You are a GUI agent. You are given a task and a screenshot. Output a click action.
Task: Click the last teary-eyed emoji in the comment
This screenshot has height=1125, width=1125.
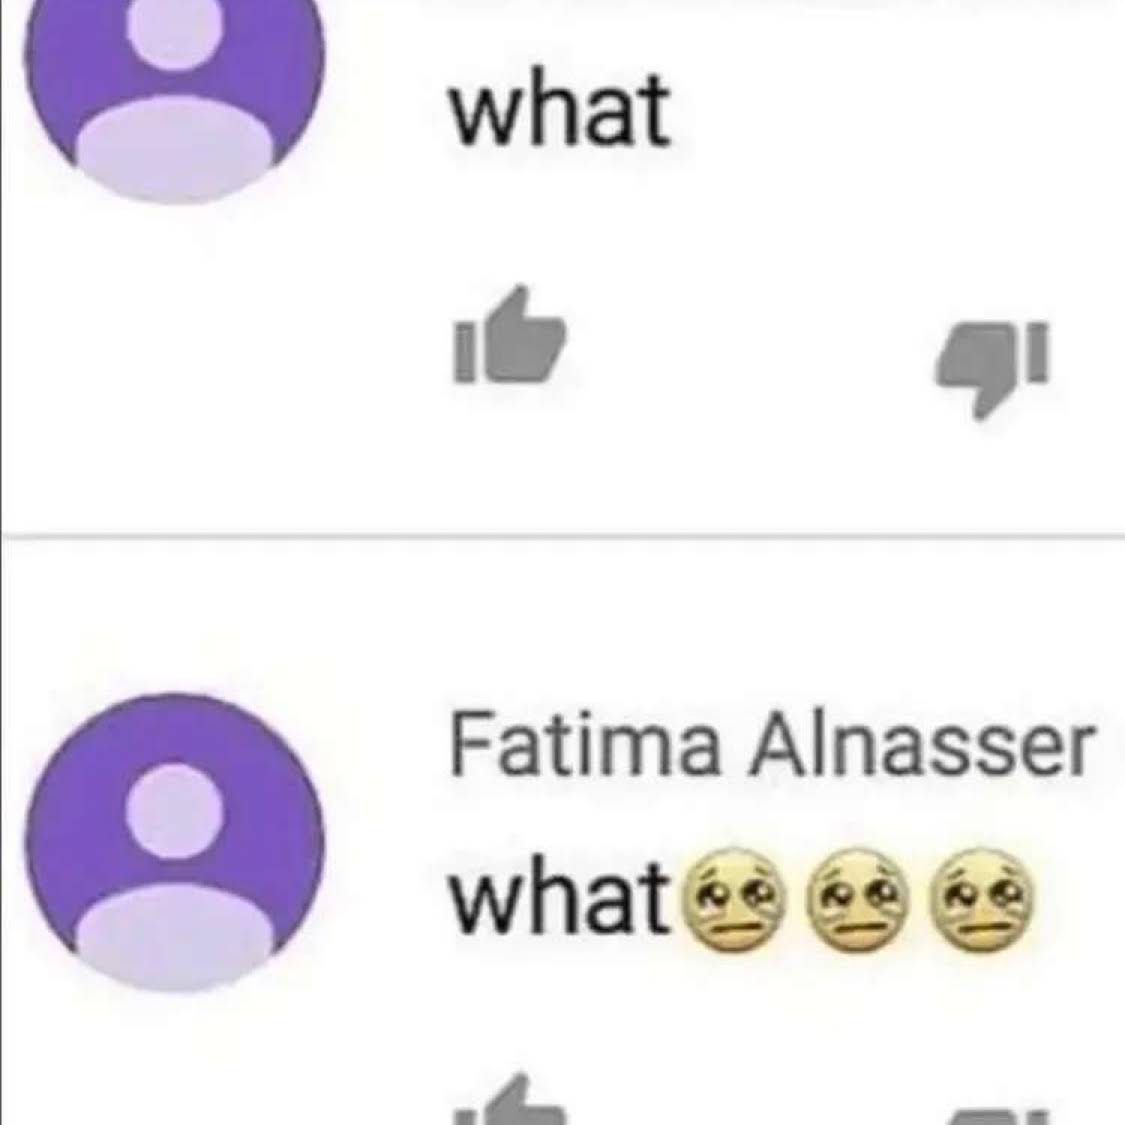pos(982,900)
